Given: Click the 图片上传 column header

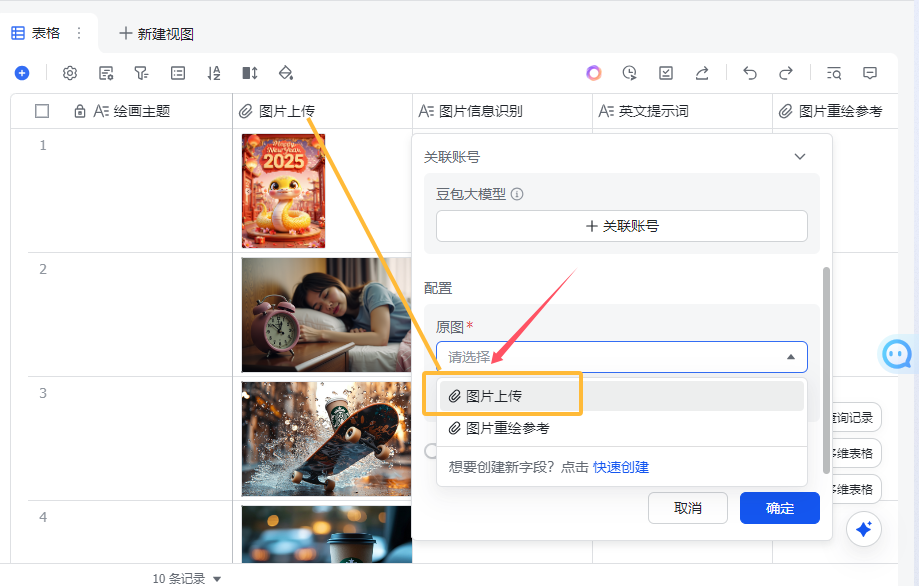Looking at the screenshot, I should click(322, 111).
